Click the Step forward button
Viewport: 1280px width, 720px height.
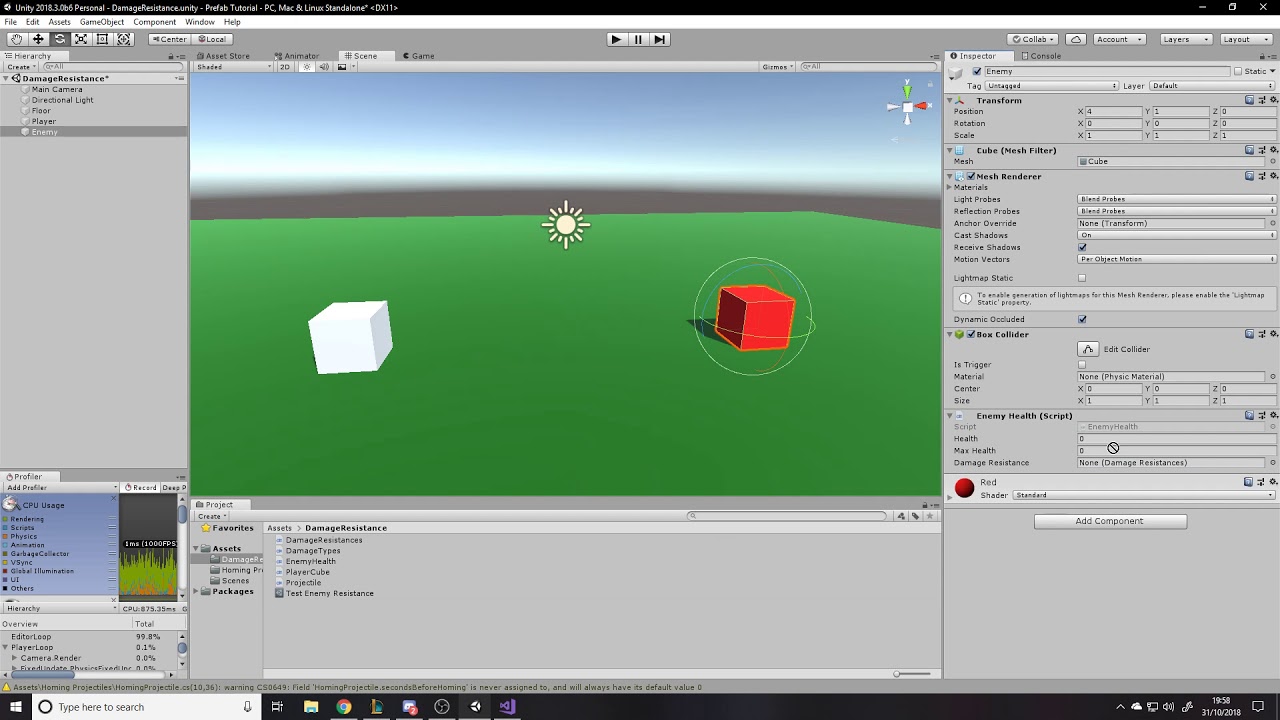tap(659, 39)
